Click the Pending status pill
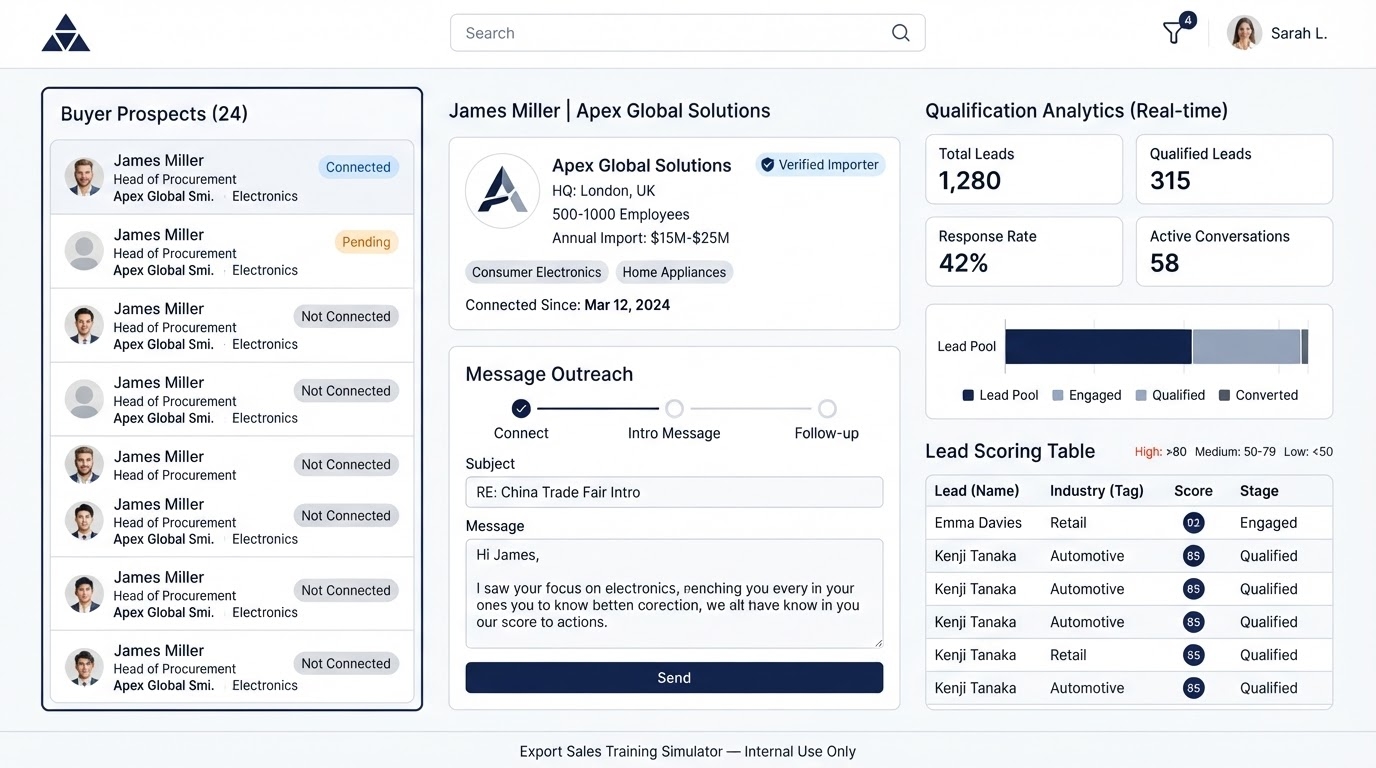The height and width of the screenshot is (768, 1376). point(366,242)
